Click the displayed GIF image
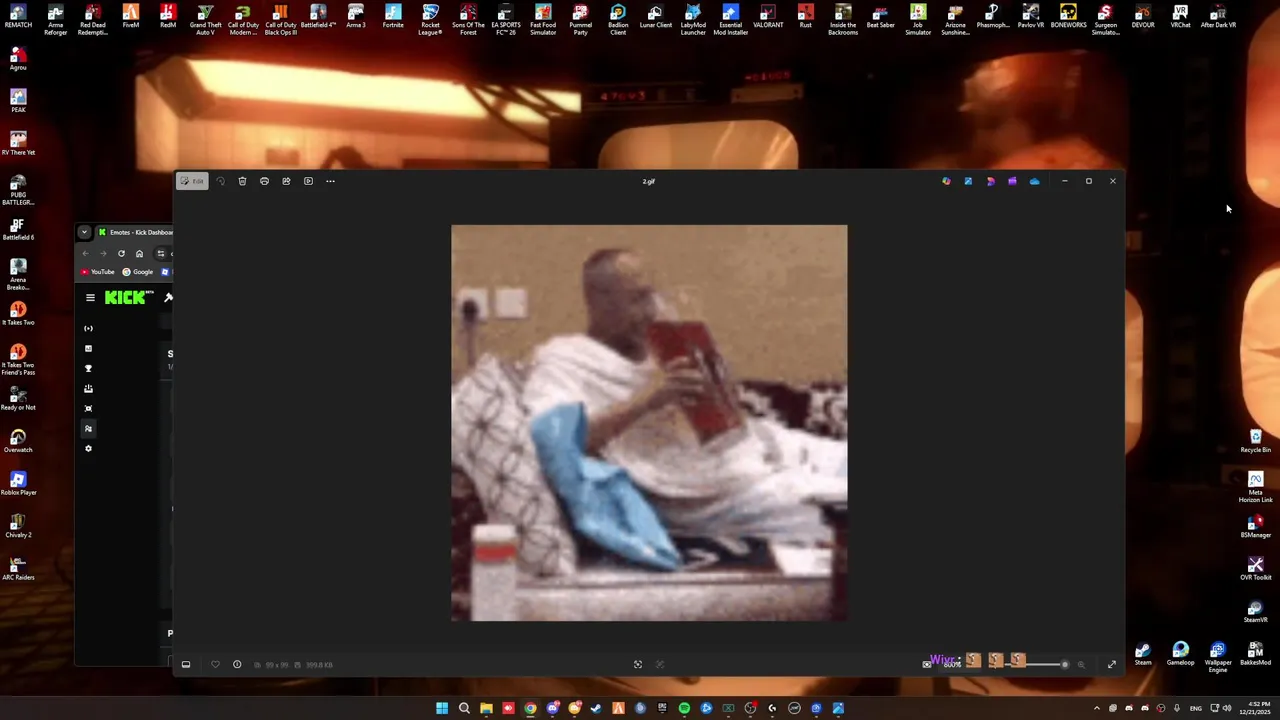This screenshot has width=1280, height=720. pyautogui.click(x=649, y=423)
